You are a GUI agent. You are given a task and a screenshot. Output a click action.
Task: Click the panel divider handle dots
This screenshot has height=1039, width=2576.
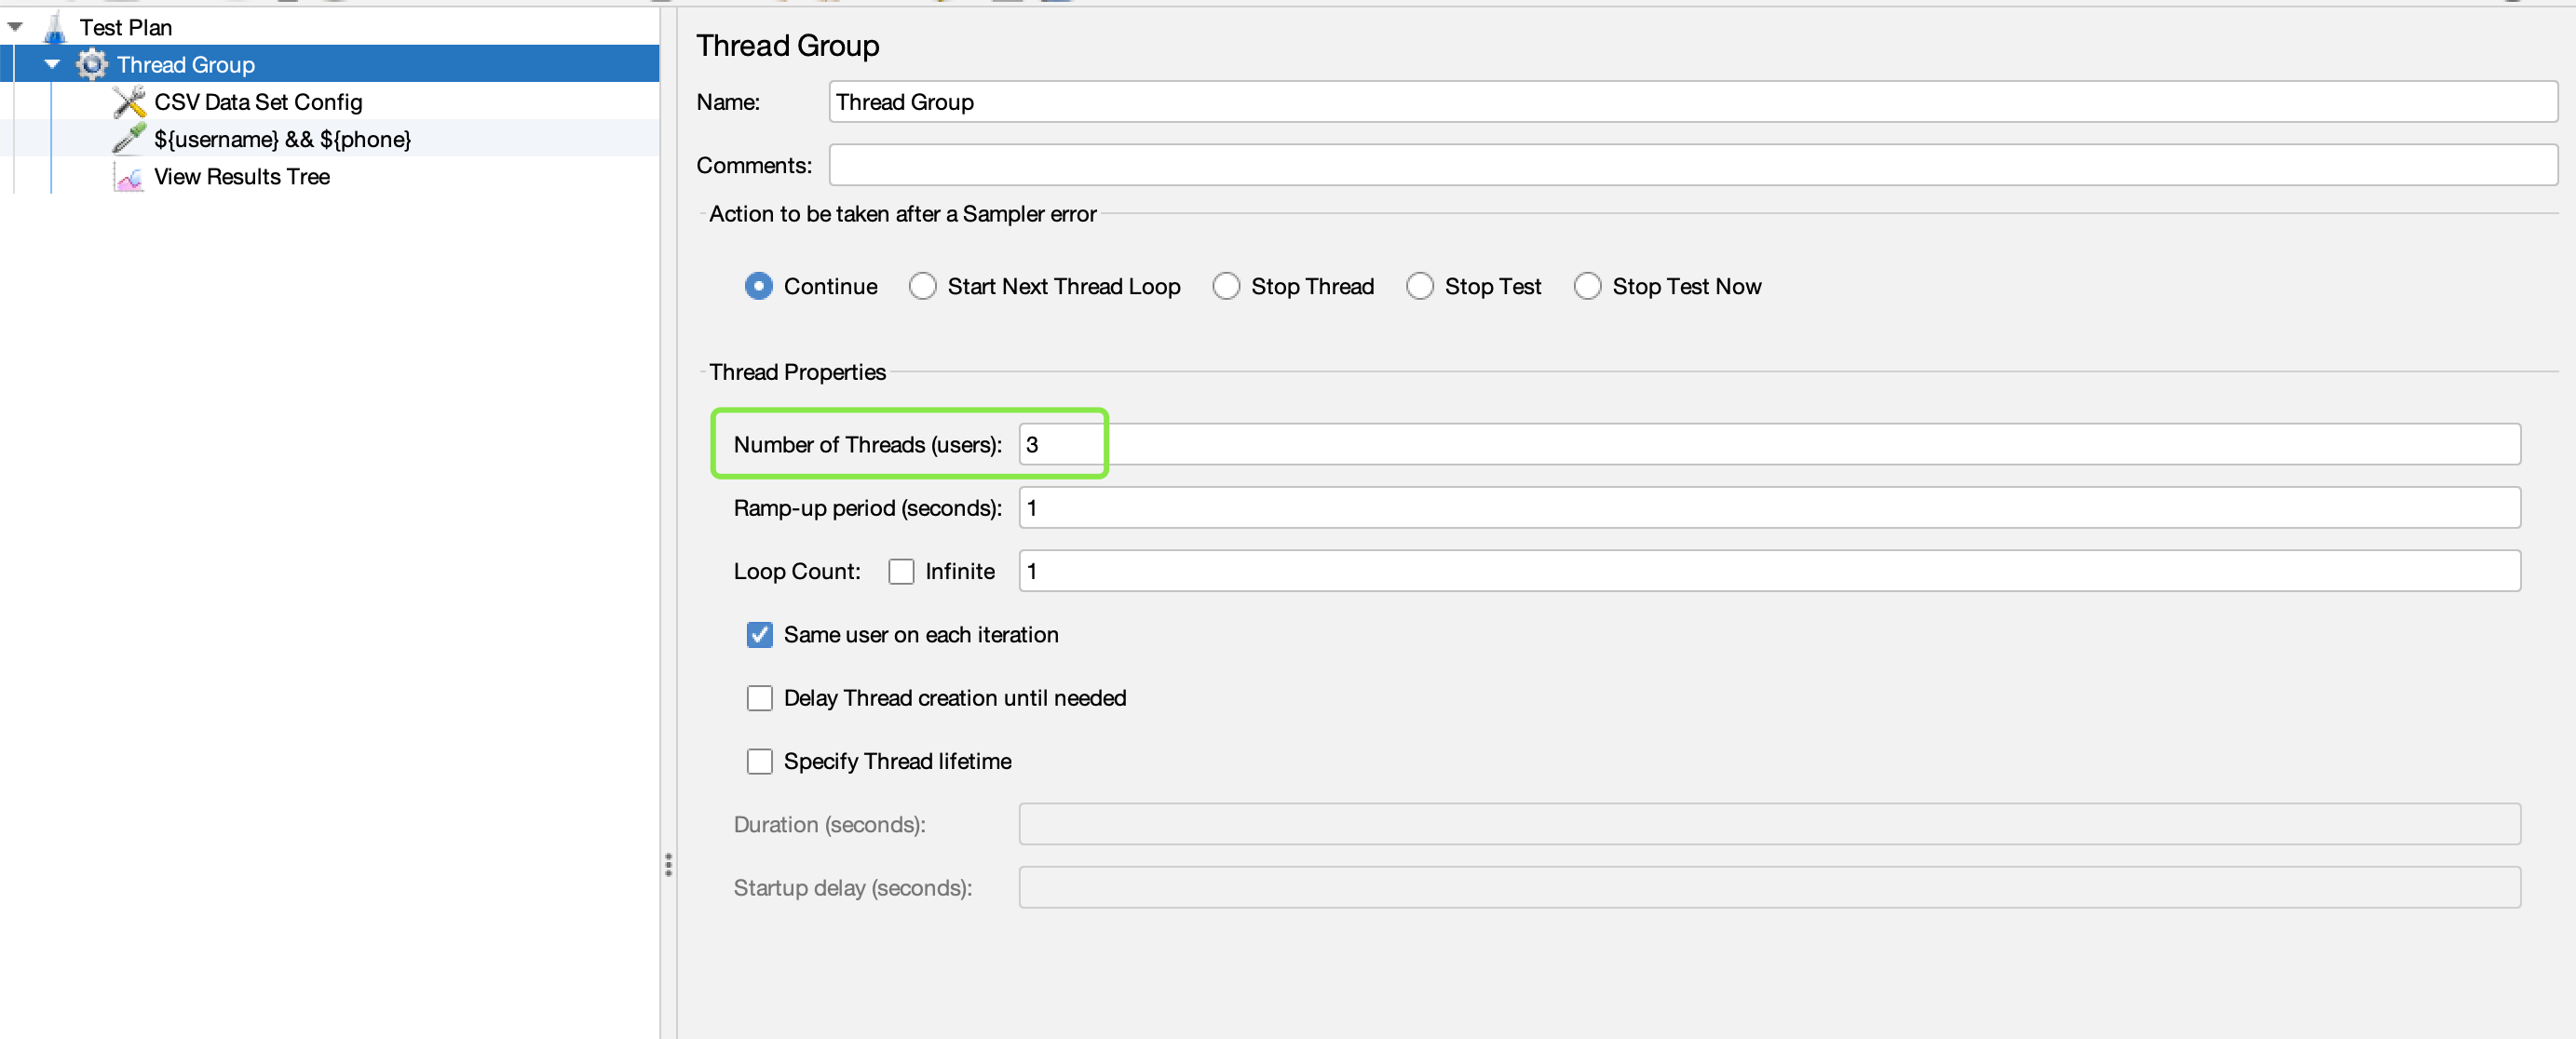(668, 865)
